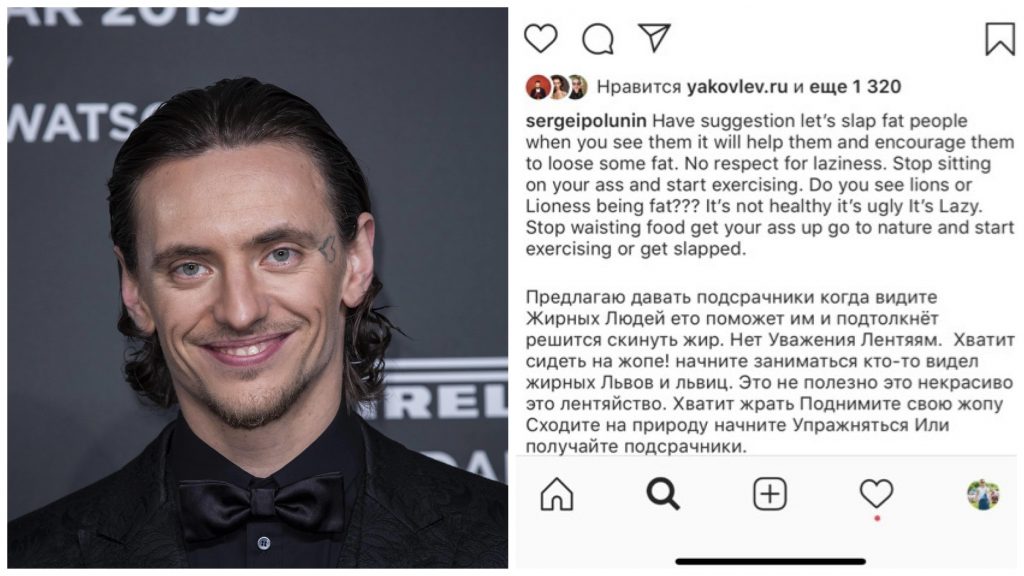The width and height of the screenshot is (1024, 576).
Task: Like the post with the heart icon
Action: (x=541, y=39)
